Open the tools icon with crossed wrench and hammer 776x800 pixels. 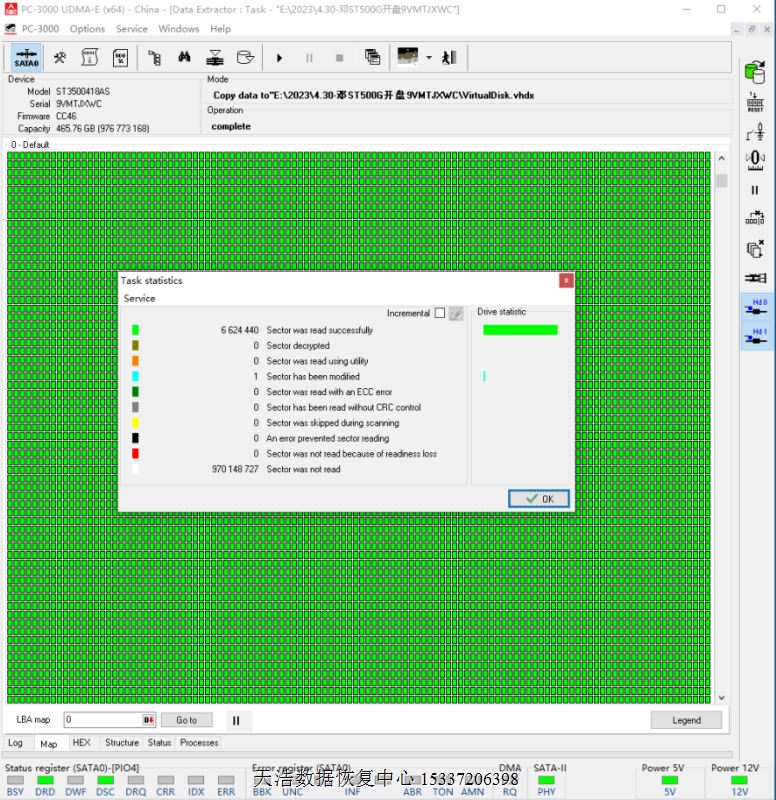click(x=60, y=58)
